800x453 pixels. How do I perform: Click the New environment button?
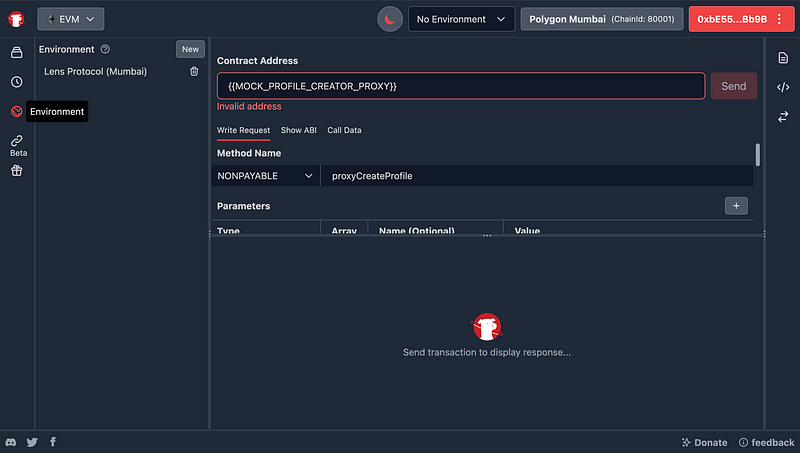190,49
